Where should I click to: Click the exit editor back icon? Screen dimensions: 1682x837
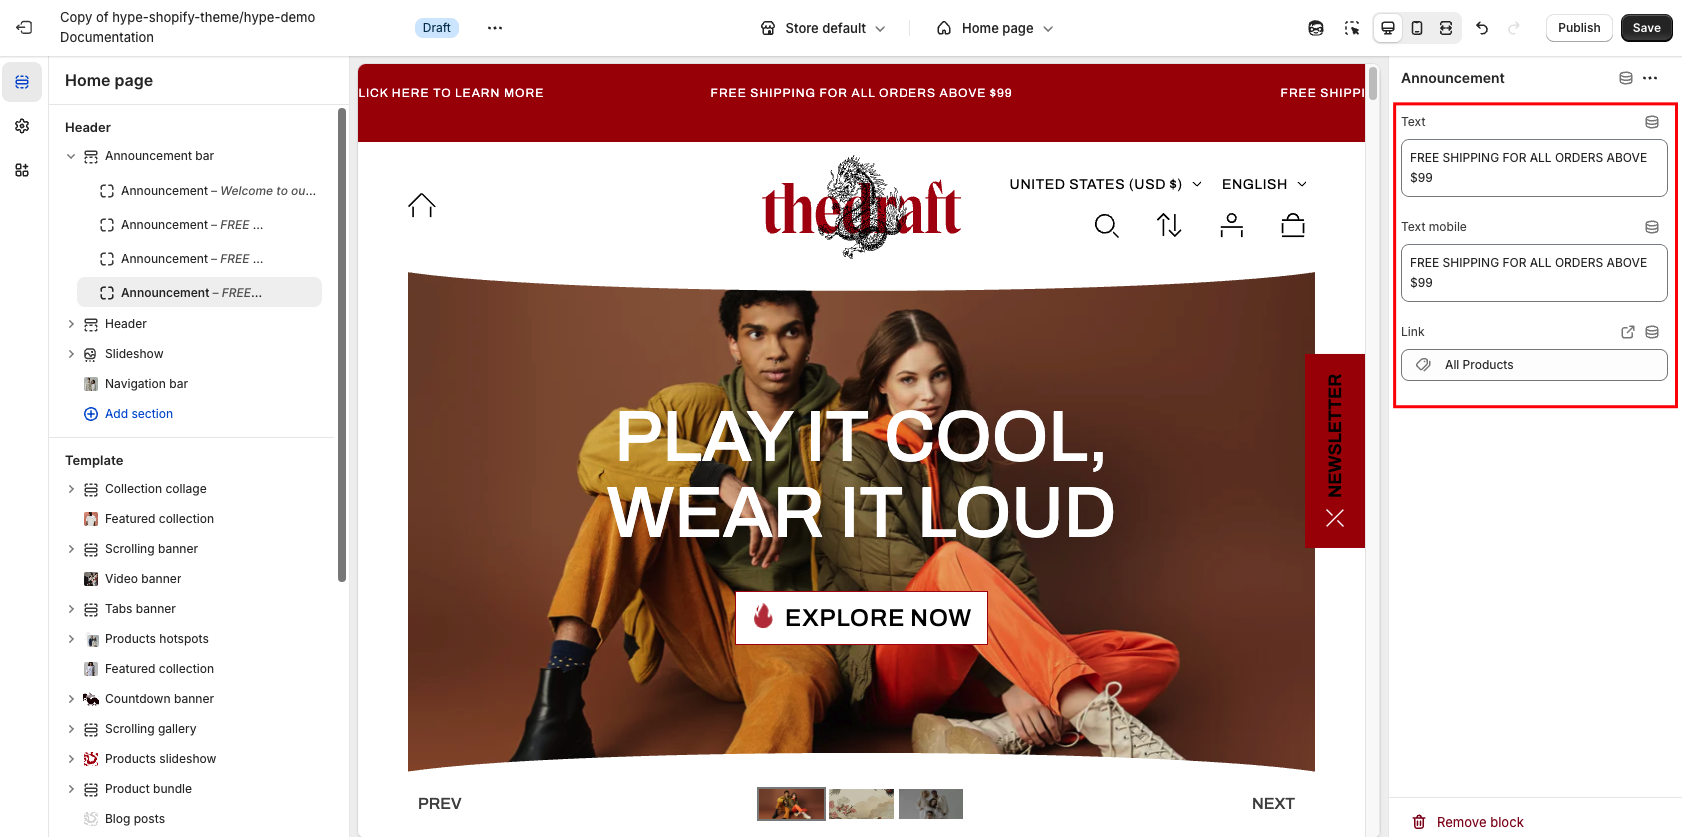coord(24,28)
